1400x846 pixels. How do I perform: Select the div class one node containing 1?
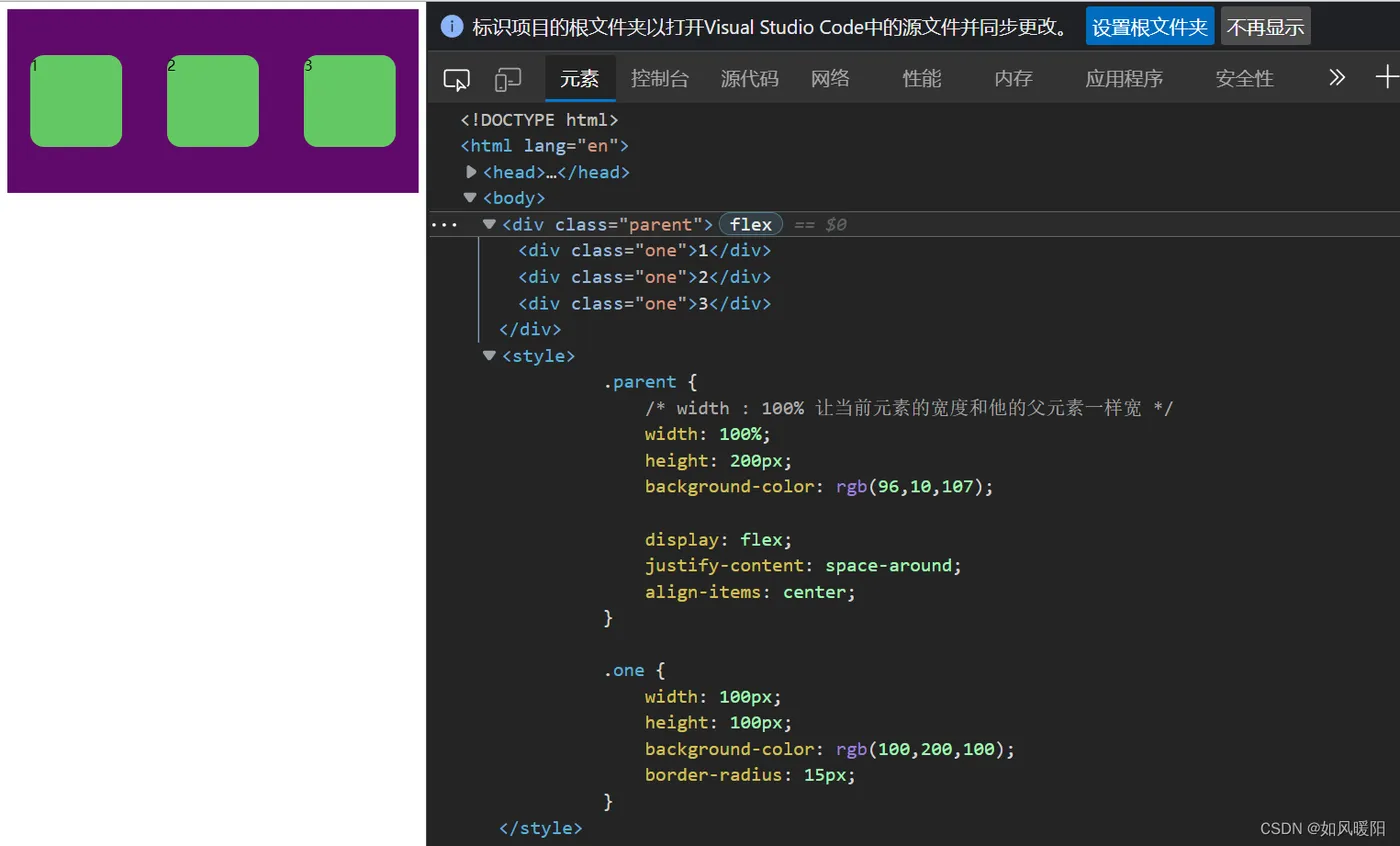point(645,251)
